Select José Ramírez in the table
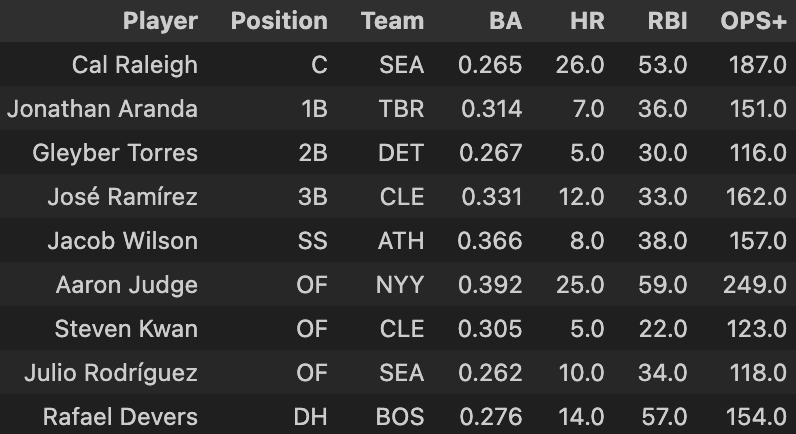This screenshot has height=434, width=796. click(x=122, y=197)
